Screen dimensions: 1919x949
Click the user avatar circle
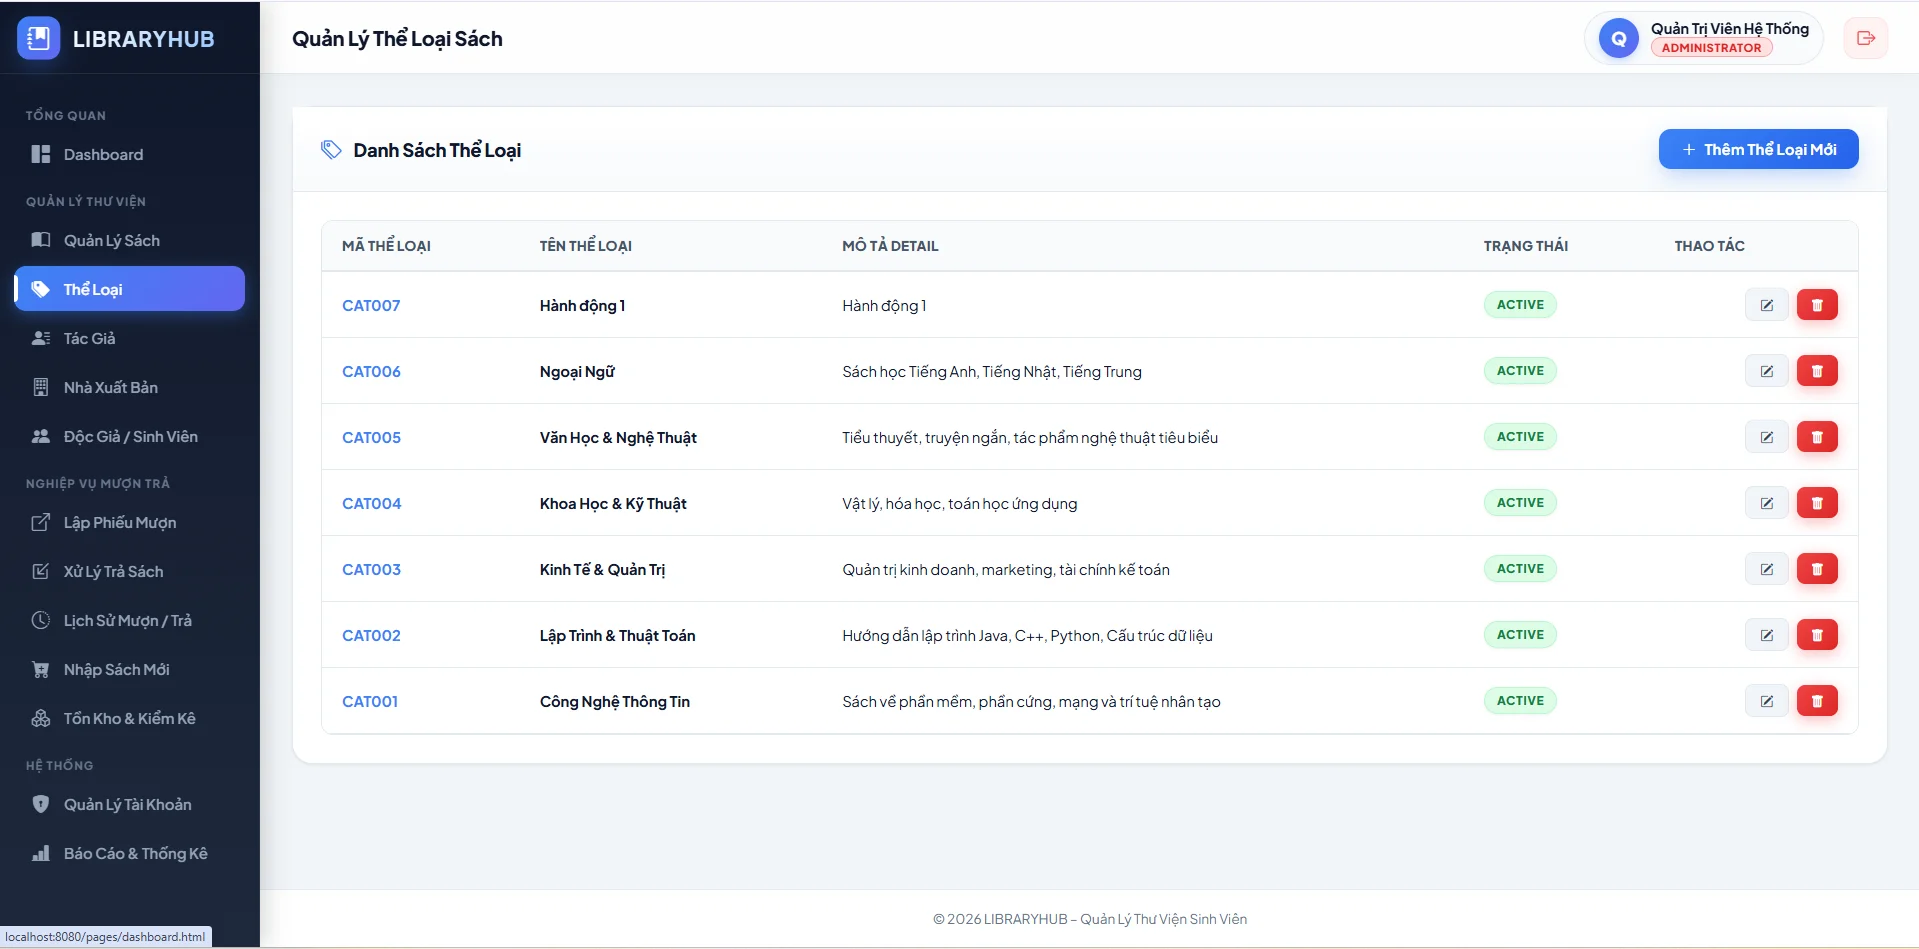1618,39
